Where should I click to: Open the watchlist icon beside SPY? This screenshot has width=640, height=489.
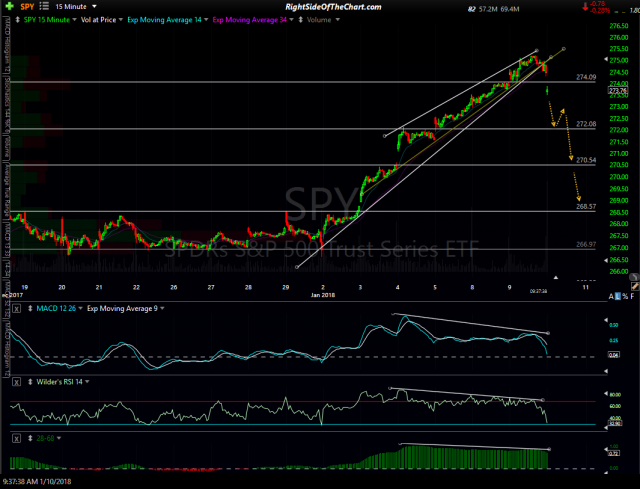44,6
